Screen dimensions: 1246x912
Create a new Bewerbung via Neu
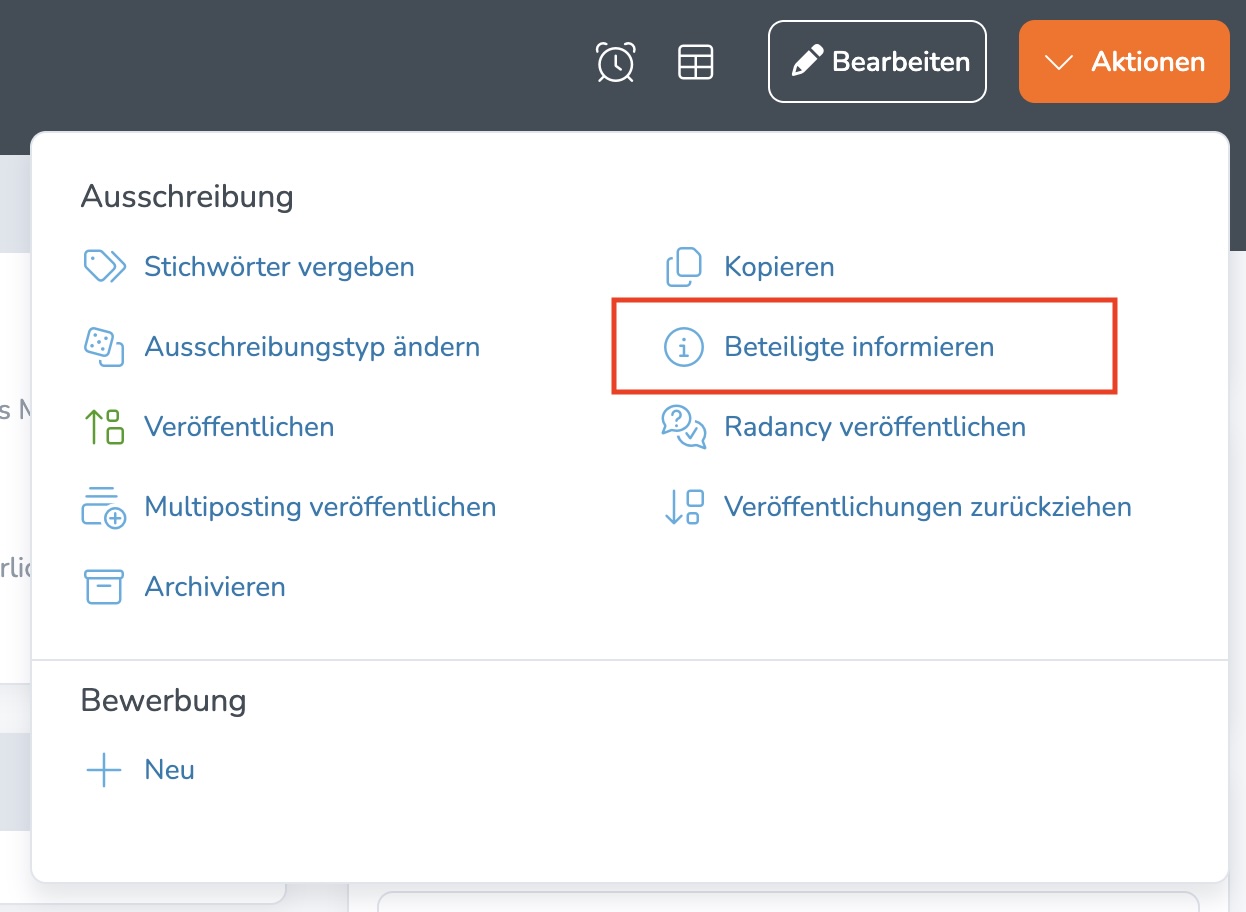[x=168, y=769]
